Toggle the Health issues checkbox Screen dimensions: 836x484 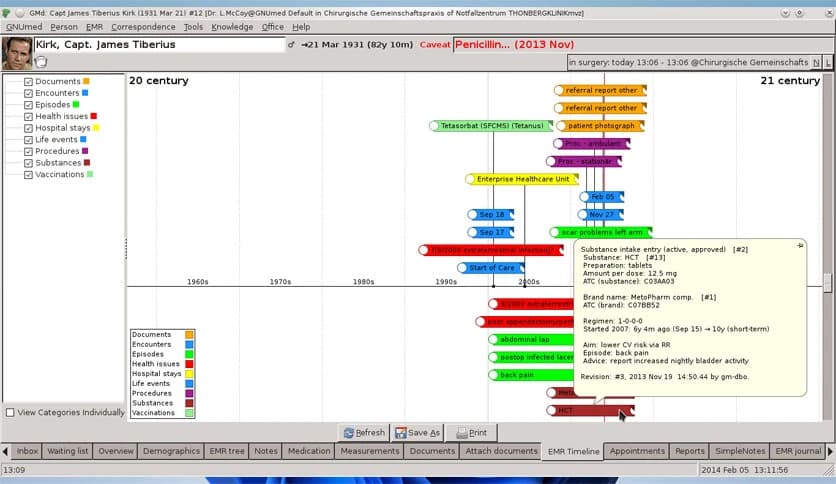pos(28,116)
